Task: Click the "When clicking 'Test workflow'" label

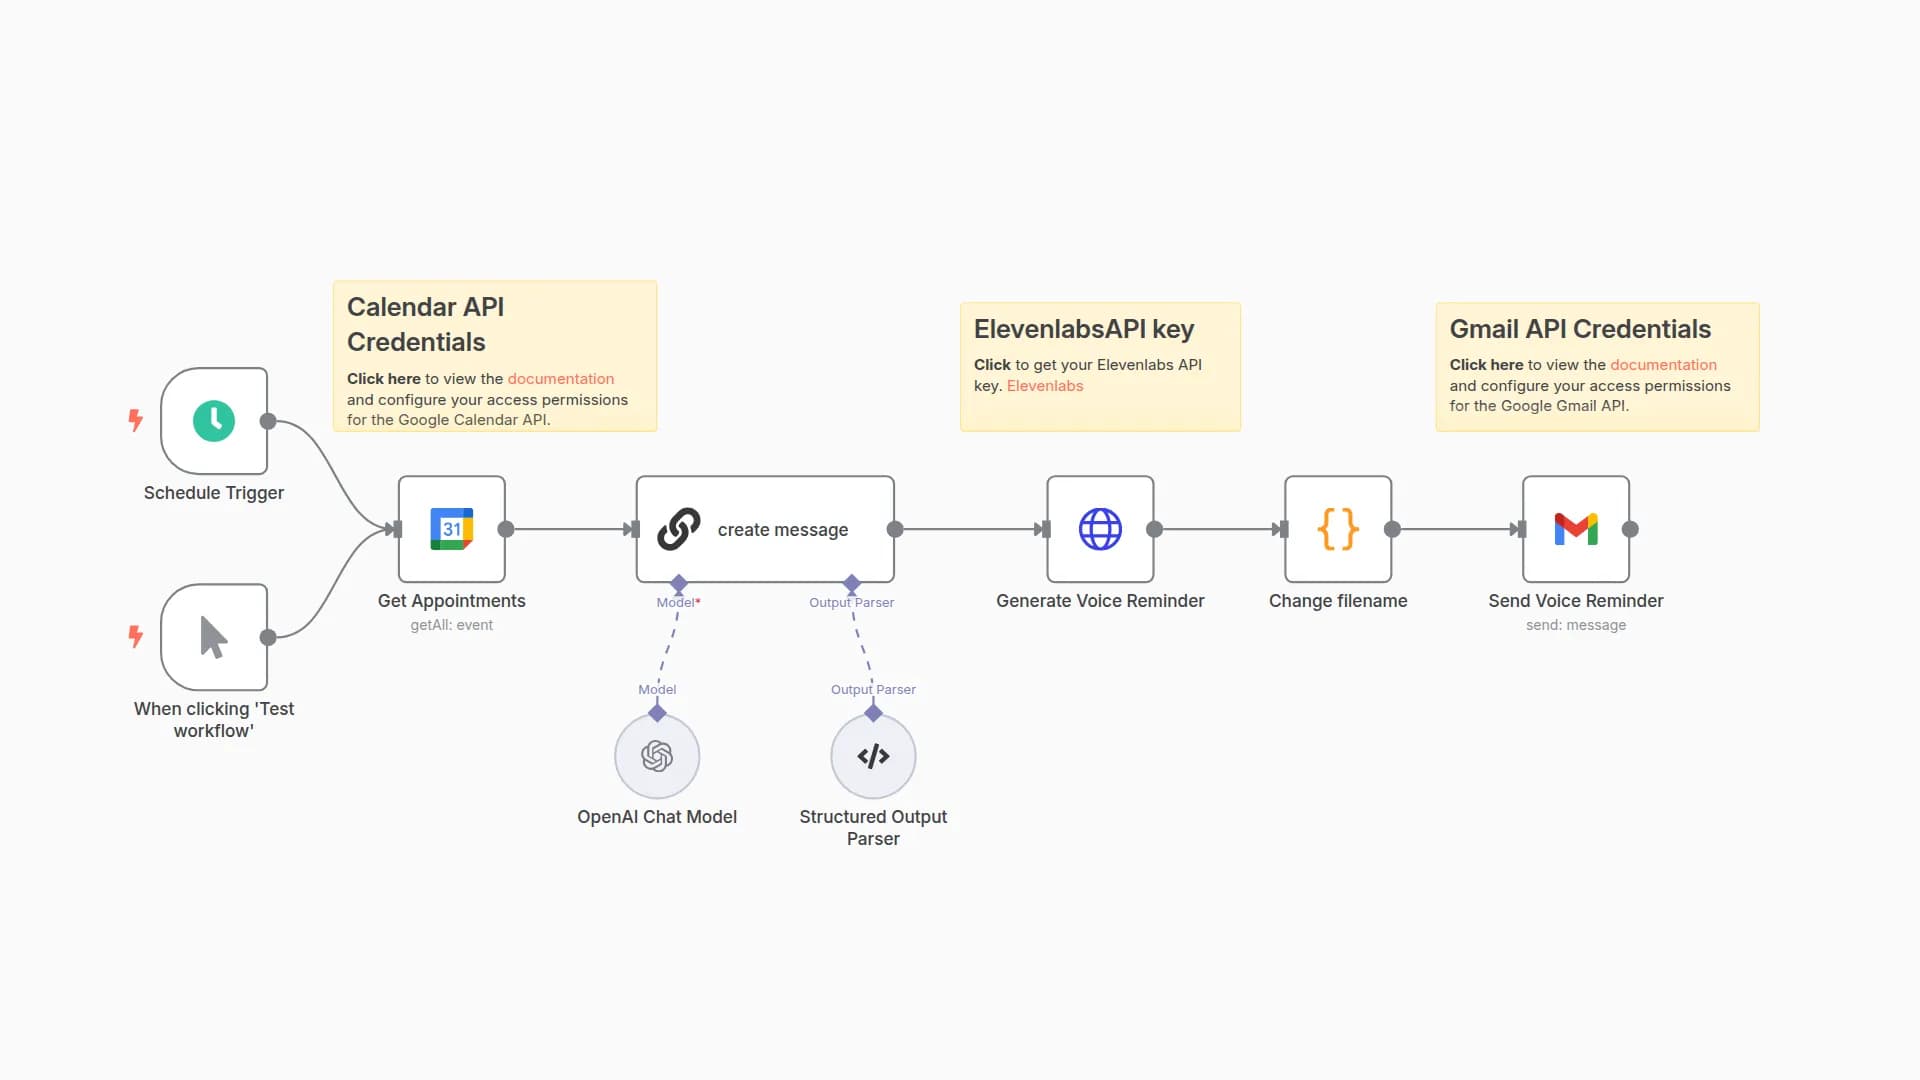Action: coord(214,720)
